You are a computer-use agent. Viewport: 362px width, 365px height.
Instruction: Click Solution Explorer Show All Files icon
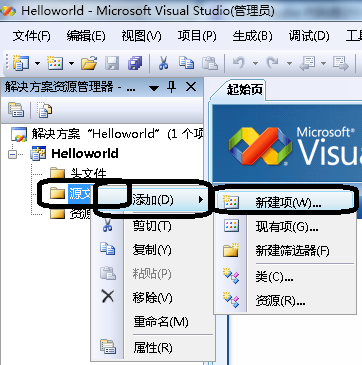pyautogui.click(x=45, y=110)
